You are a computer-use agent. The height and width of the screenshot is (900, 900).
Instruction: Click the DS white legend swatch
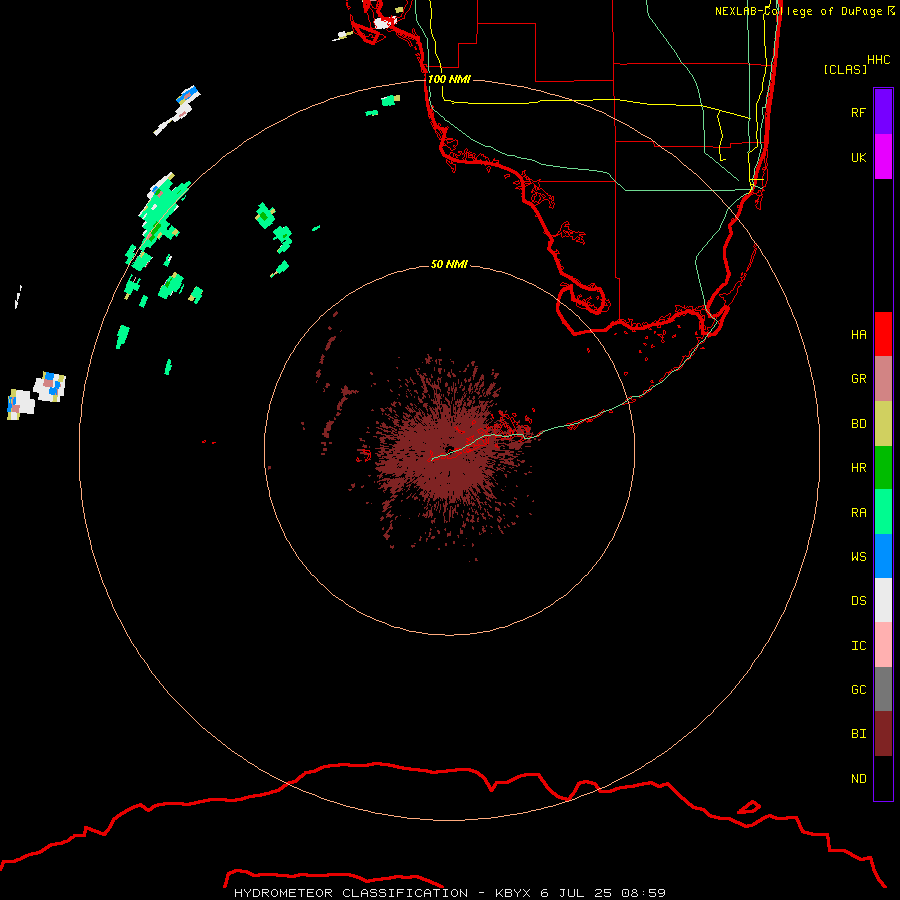pos(883,600)
